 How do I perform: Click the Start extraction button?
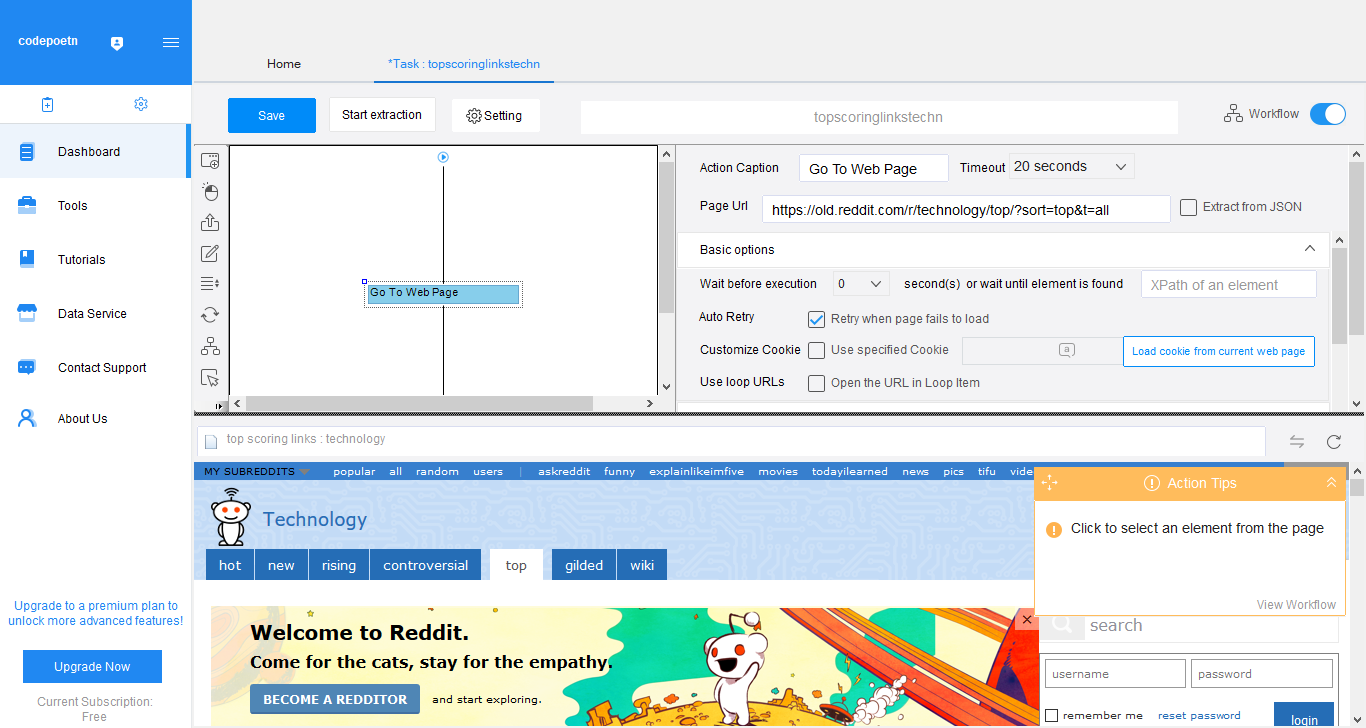pyautogui.click(x=382, y=115)
